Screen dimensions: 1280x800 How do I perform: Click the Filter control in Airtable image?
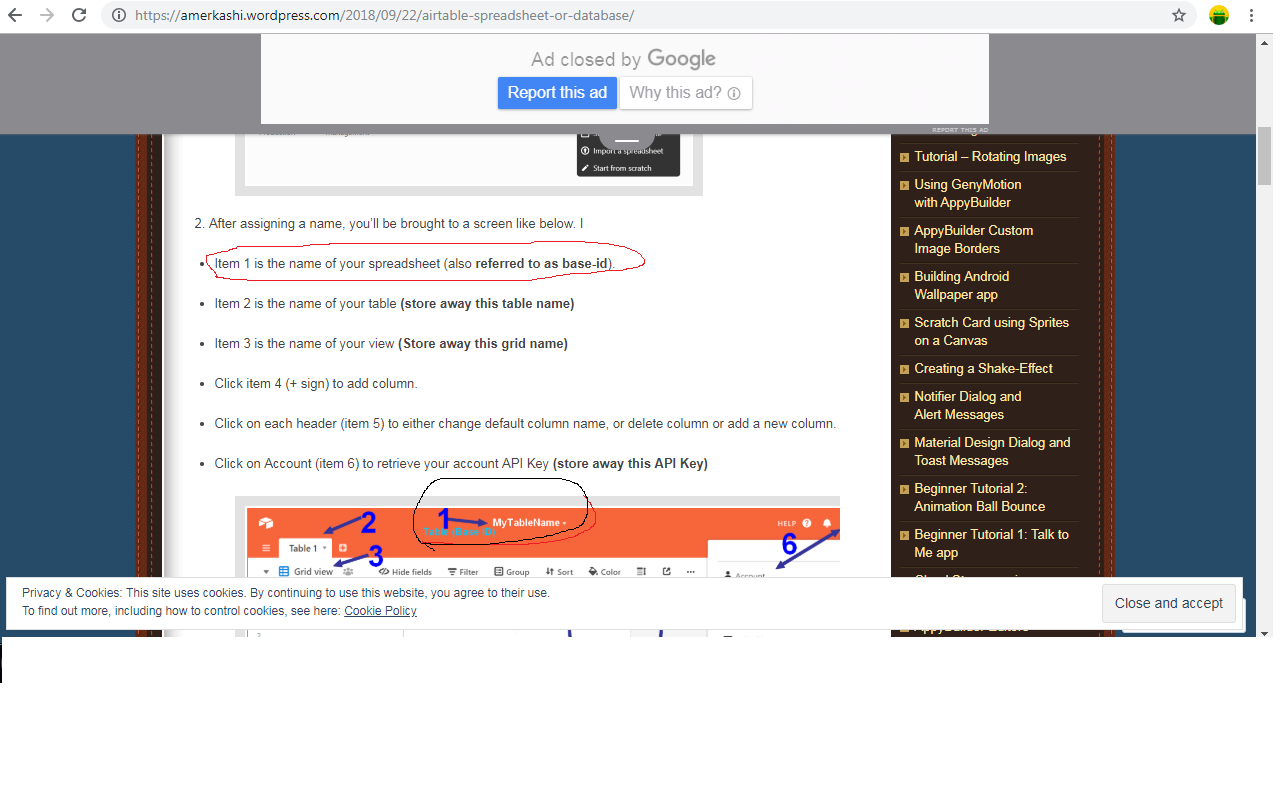(x=463, y=572)
